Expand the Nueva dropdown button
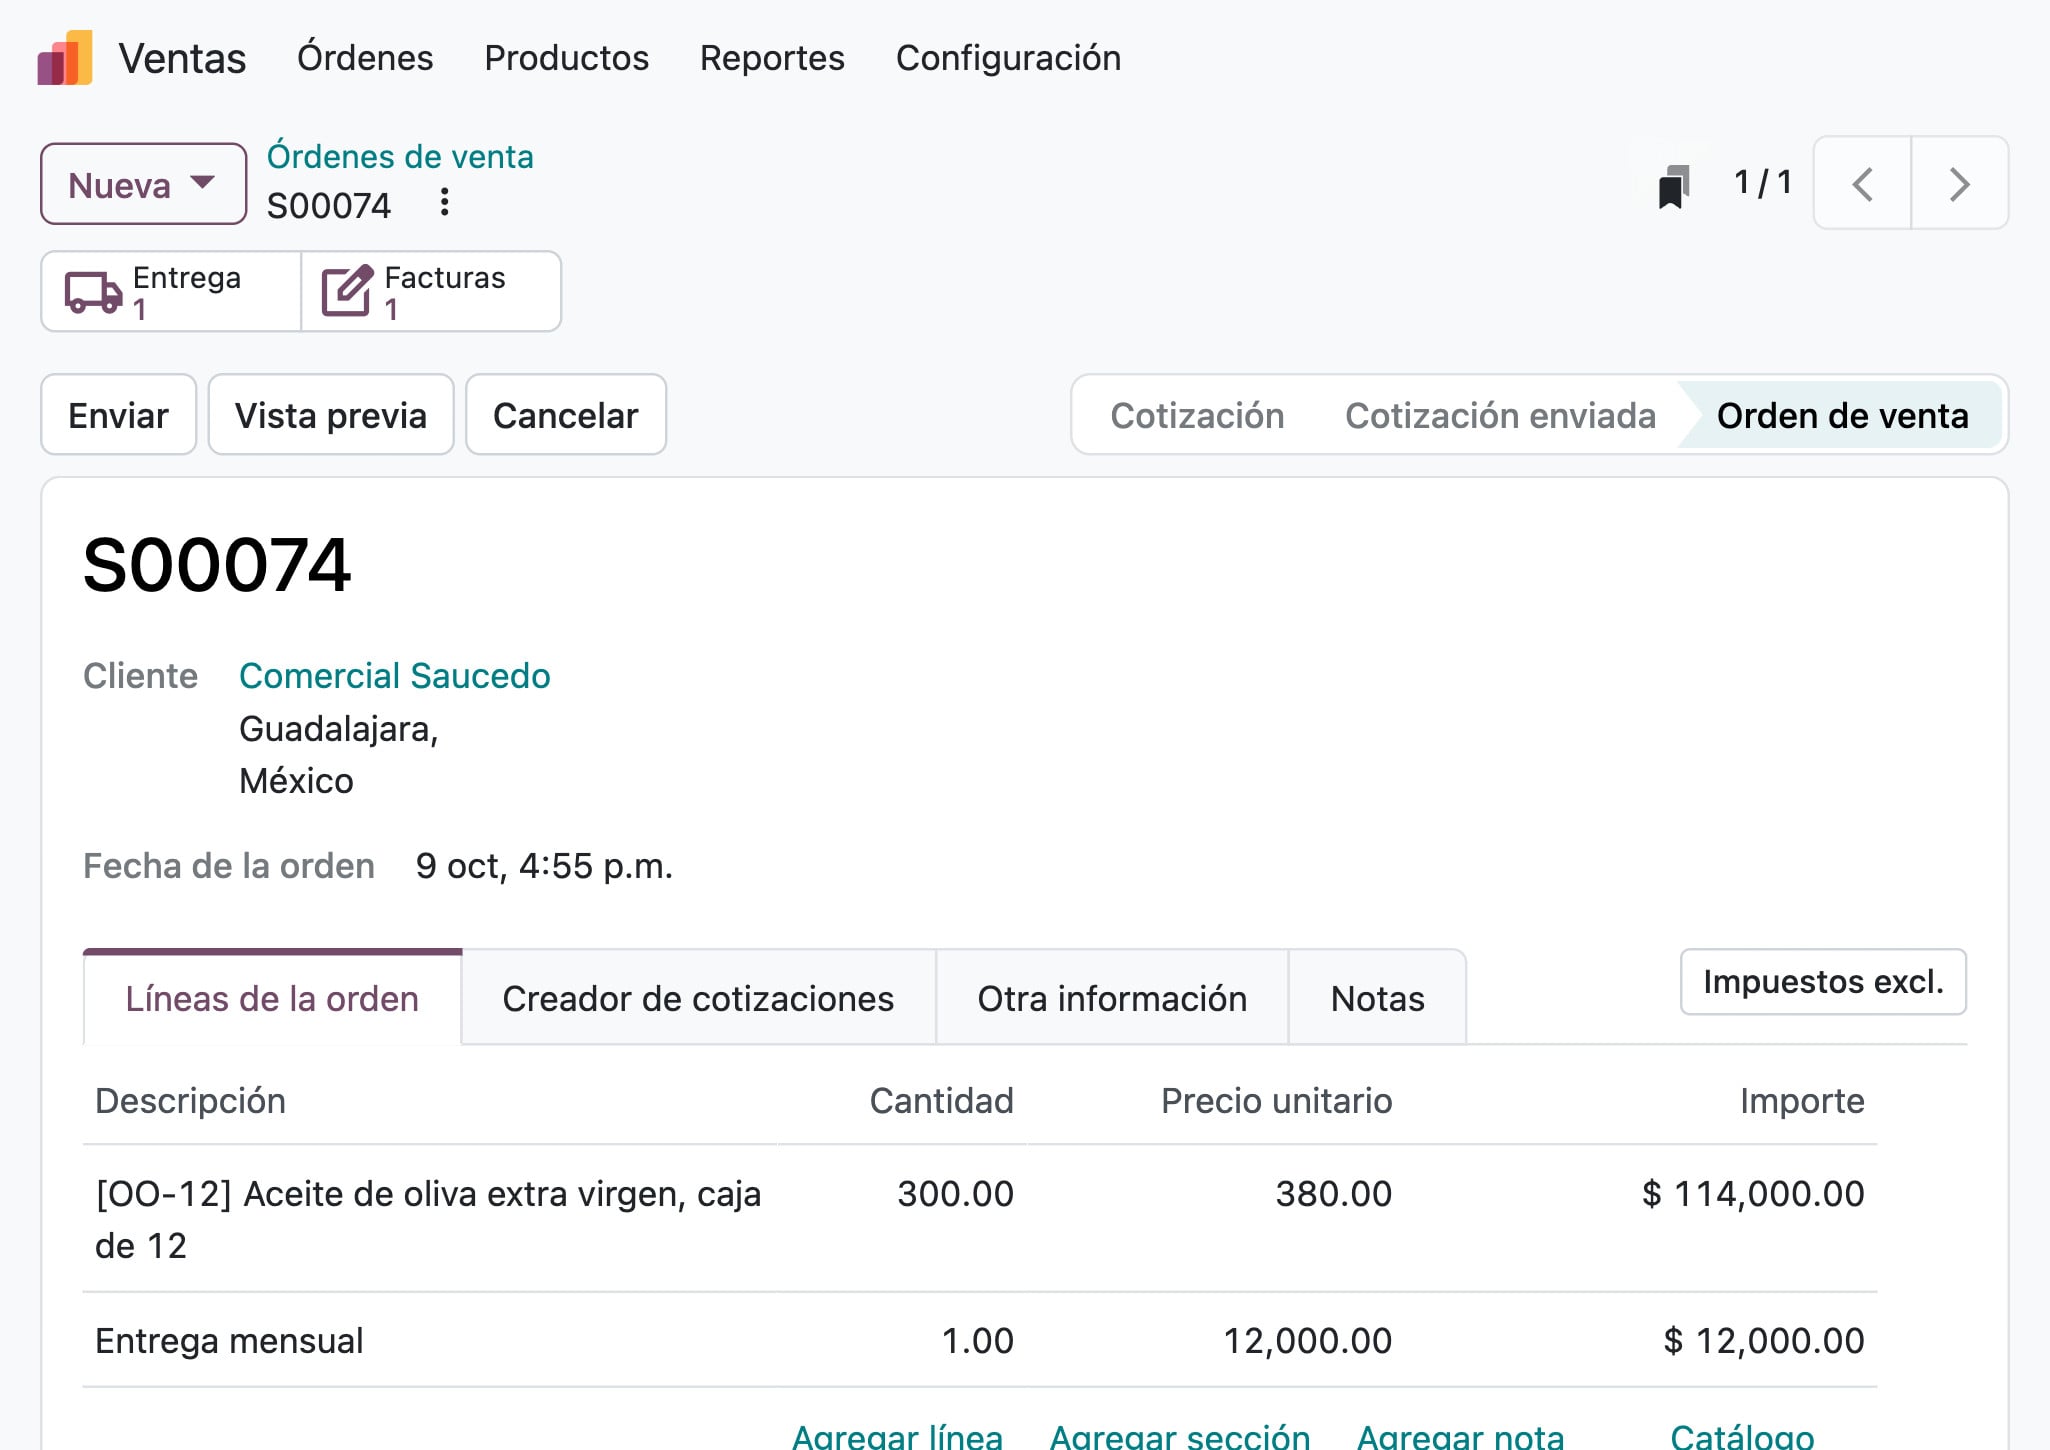 coord(143,184)
